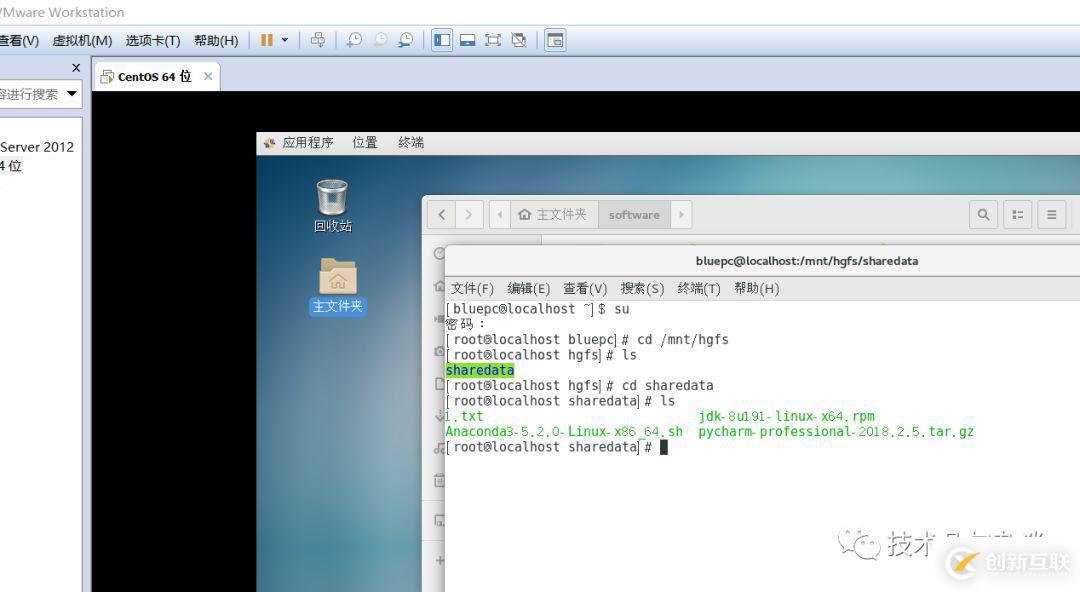Open the 终端 menu on top panel
The height and width of the screenshot is (592, 1080).
point(411,143)
